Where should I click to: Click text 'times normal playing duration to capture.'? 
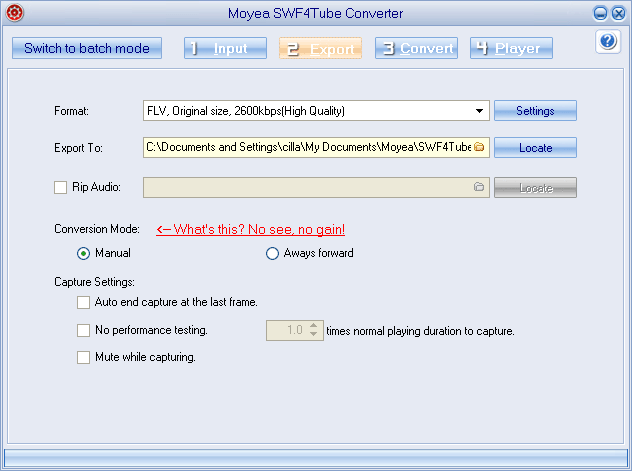tap(420, 331)
